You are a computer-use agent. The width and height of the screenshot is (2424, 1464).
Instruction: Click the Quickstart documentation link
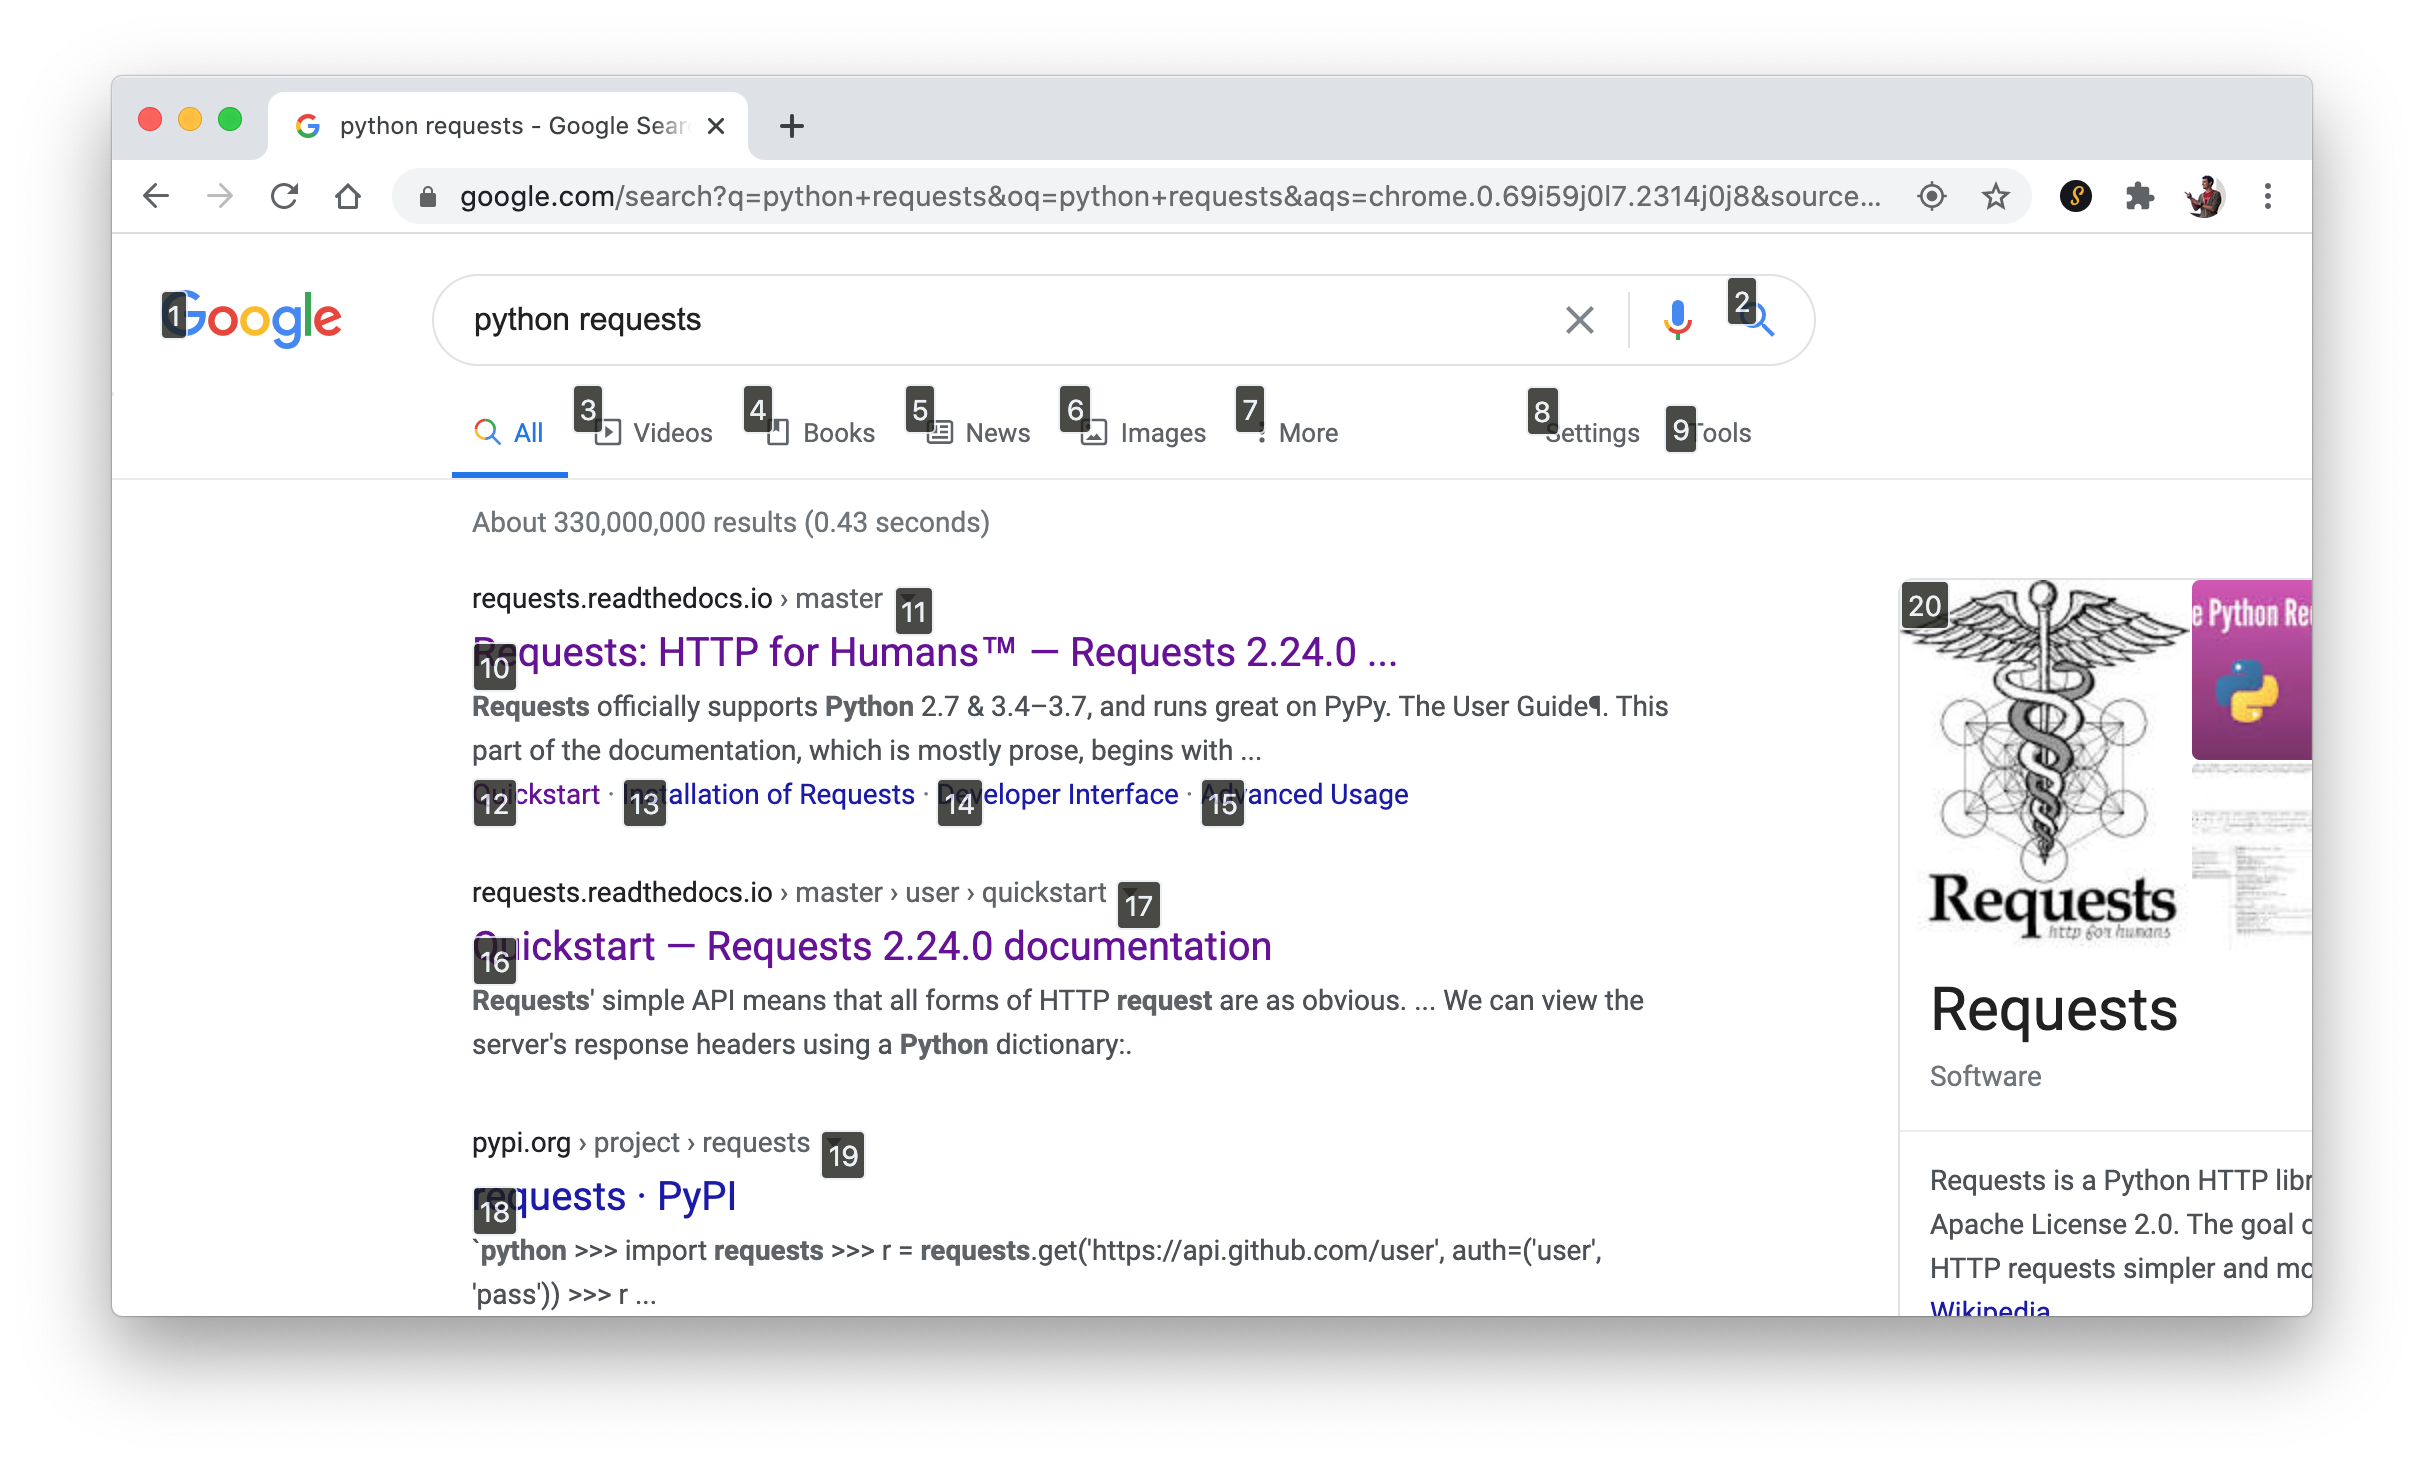(871, 945)
